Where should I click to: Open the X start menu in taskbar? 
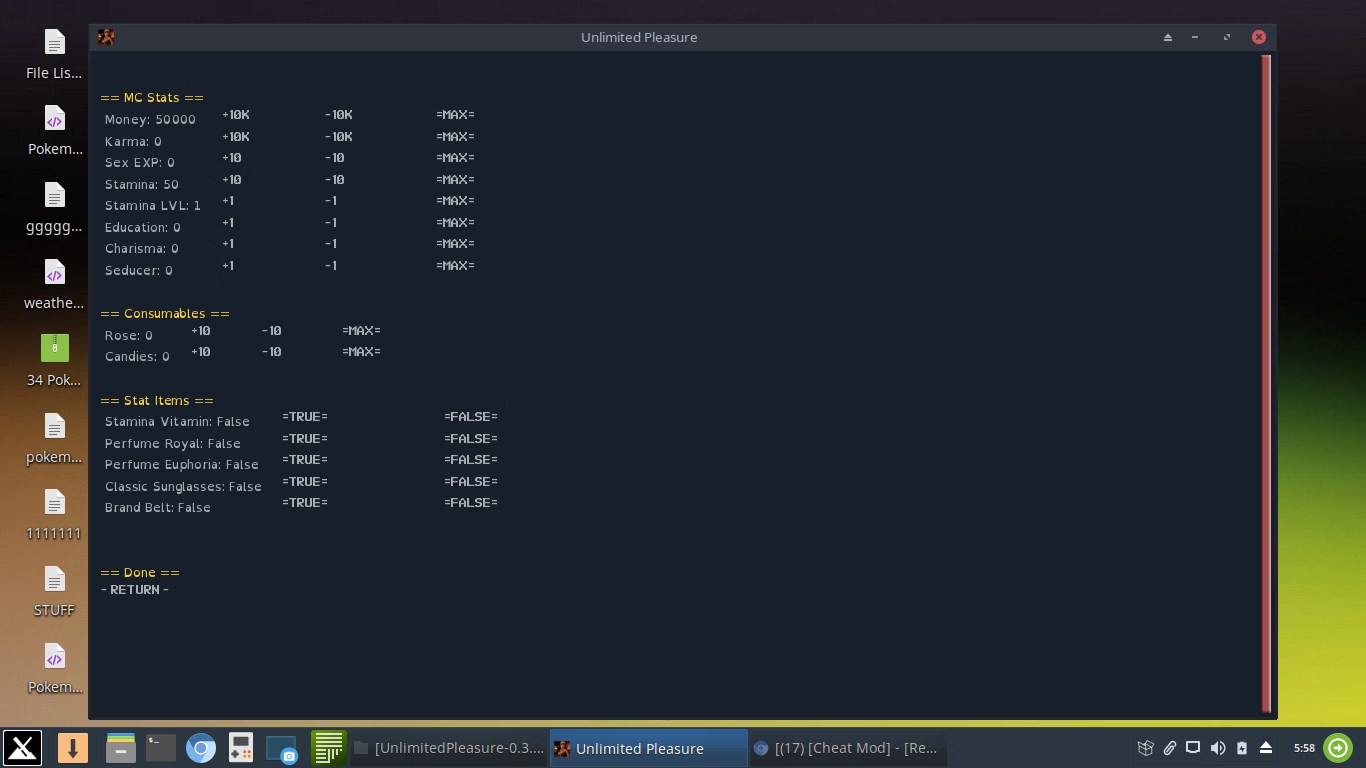pos(22,748)
